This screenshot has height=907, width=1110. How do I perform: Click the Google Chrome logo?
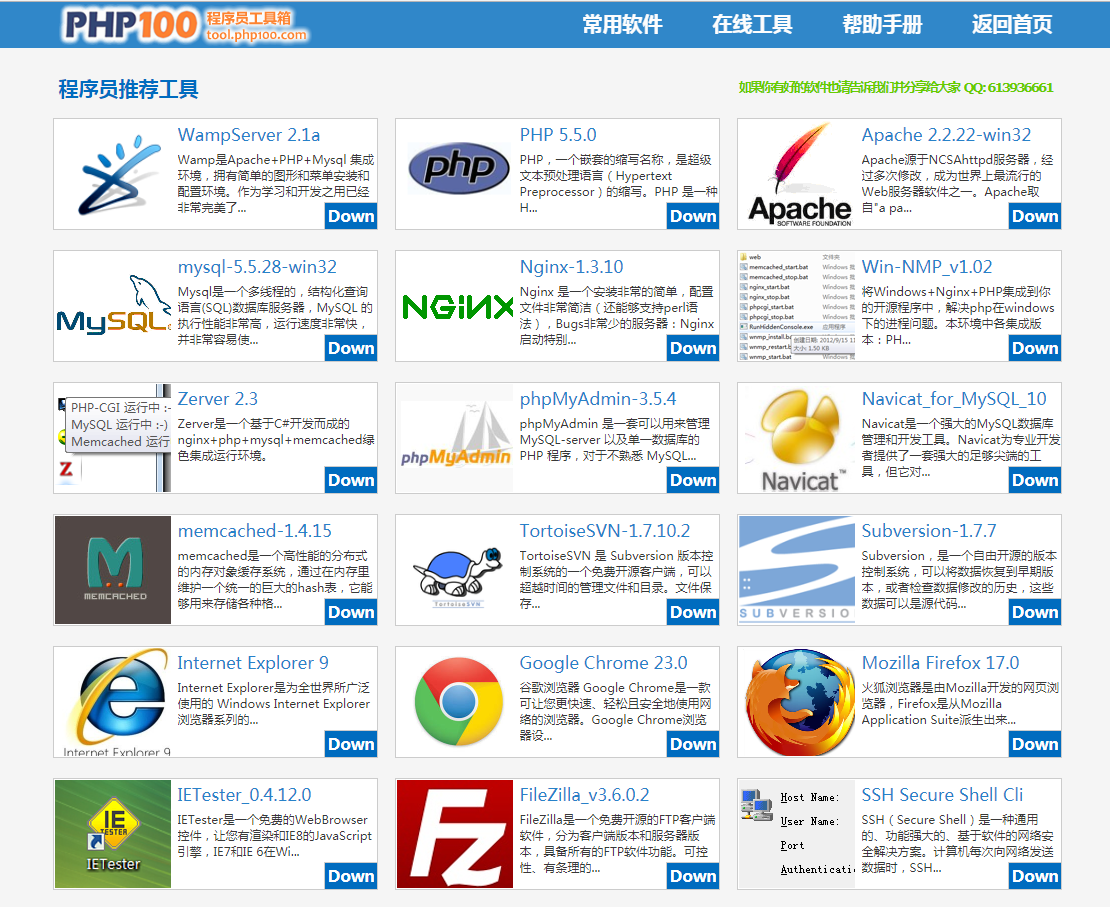coord(457,702)
